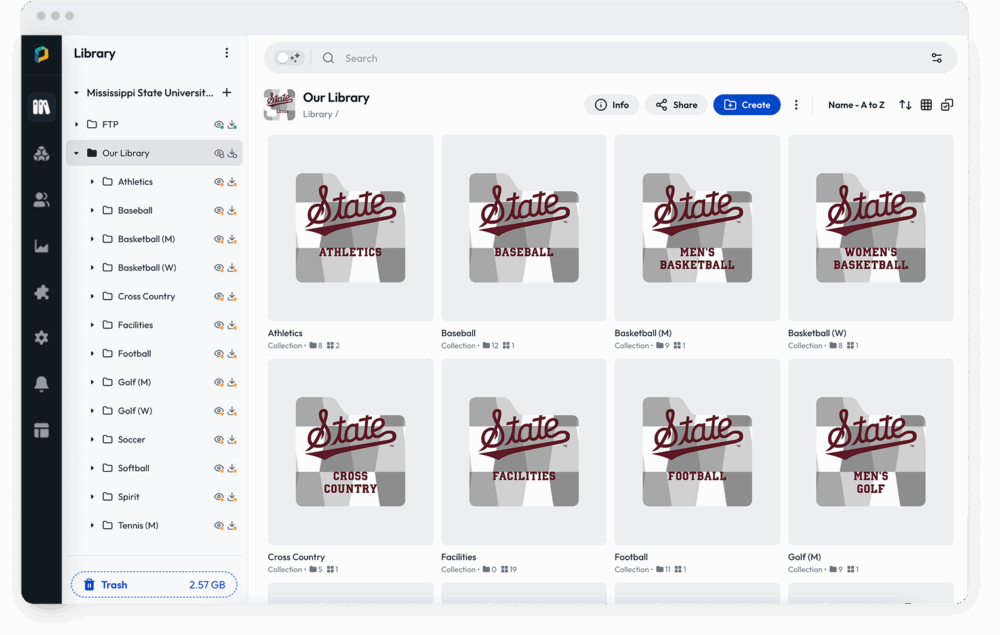Viewport: 1000px width, 635px height.
Task: Toggle visibility of Golf (W) folder
Action: point(219,411)
